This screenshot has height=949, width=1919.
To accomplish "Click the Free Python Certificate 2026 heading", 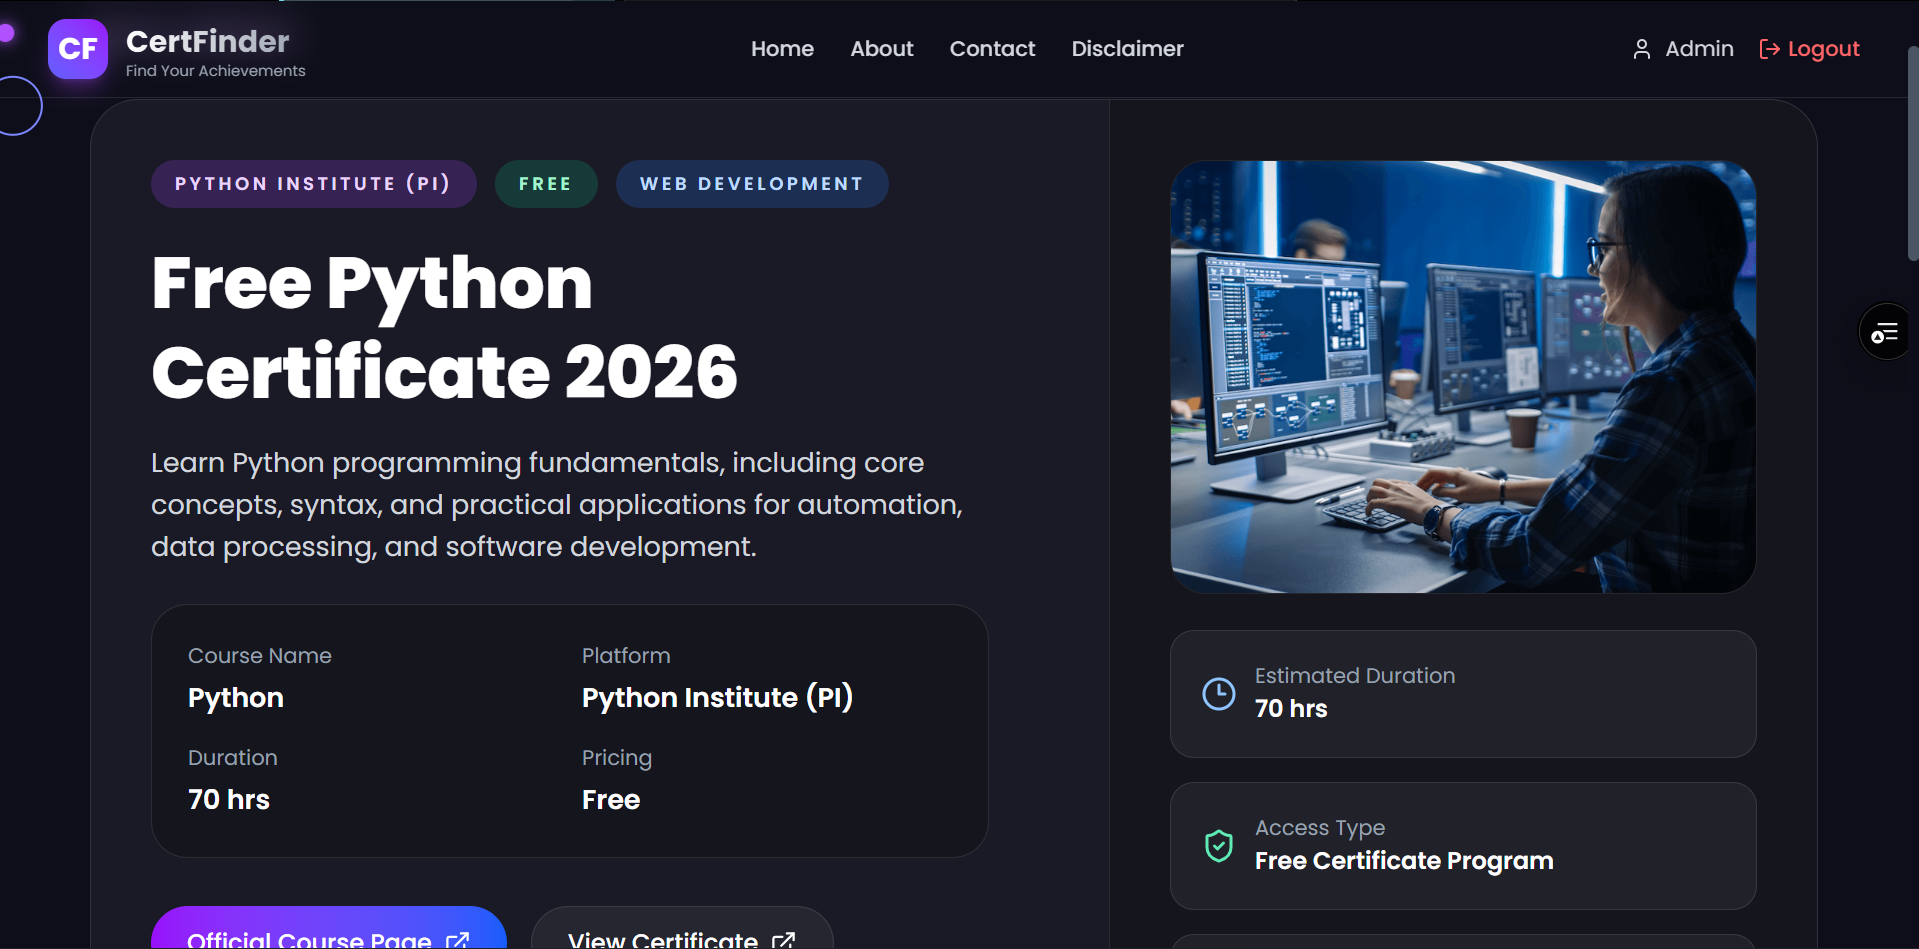I will click(x=445, y=327).
